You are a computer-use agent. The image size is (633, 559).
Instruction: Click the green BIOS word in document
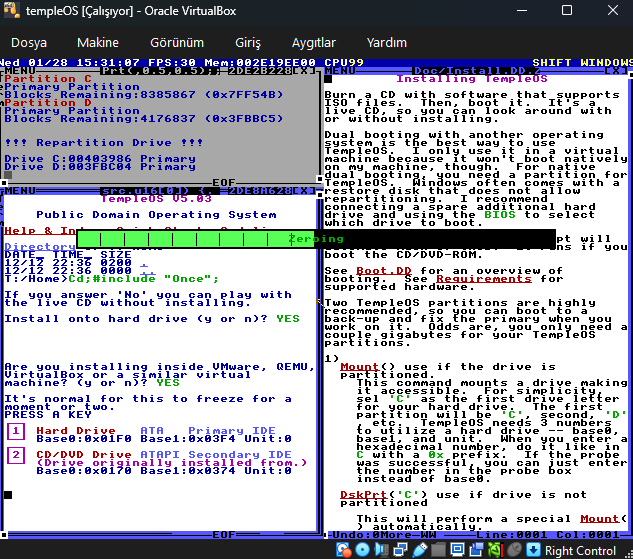coord(500,215)
